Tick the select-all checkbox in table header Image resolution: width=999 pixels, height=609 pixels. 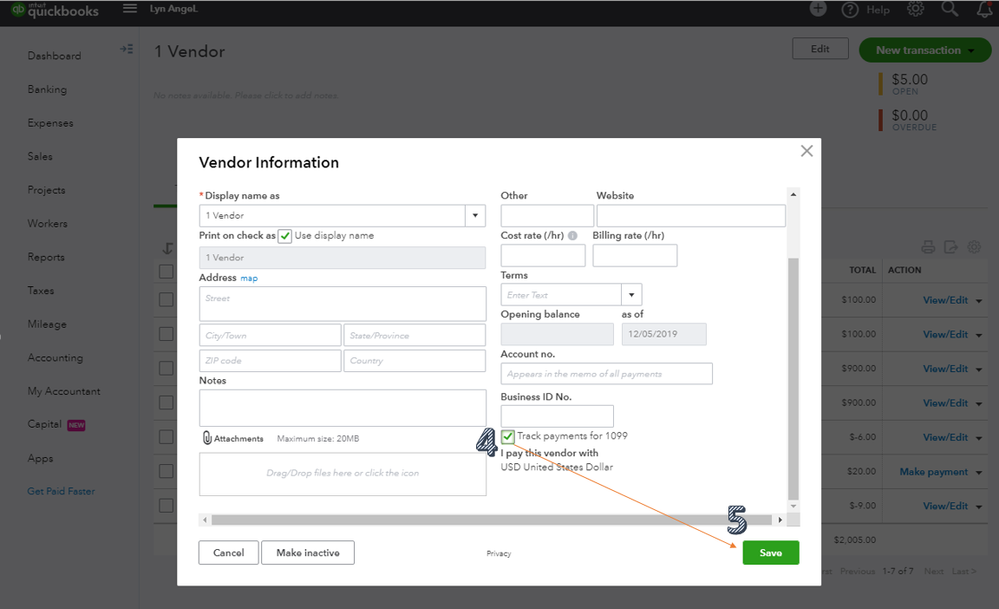click(166, 271)
